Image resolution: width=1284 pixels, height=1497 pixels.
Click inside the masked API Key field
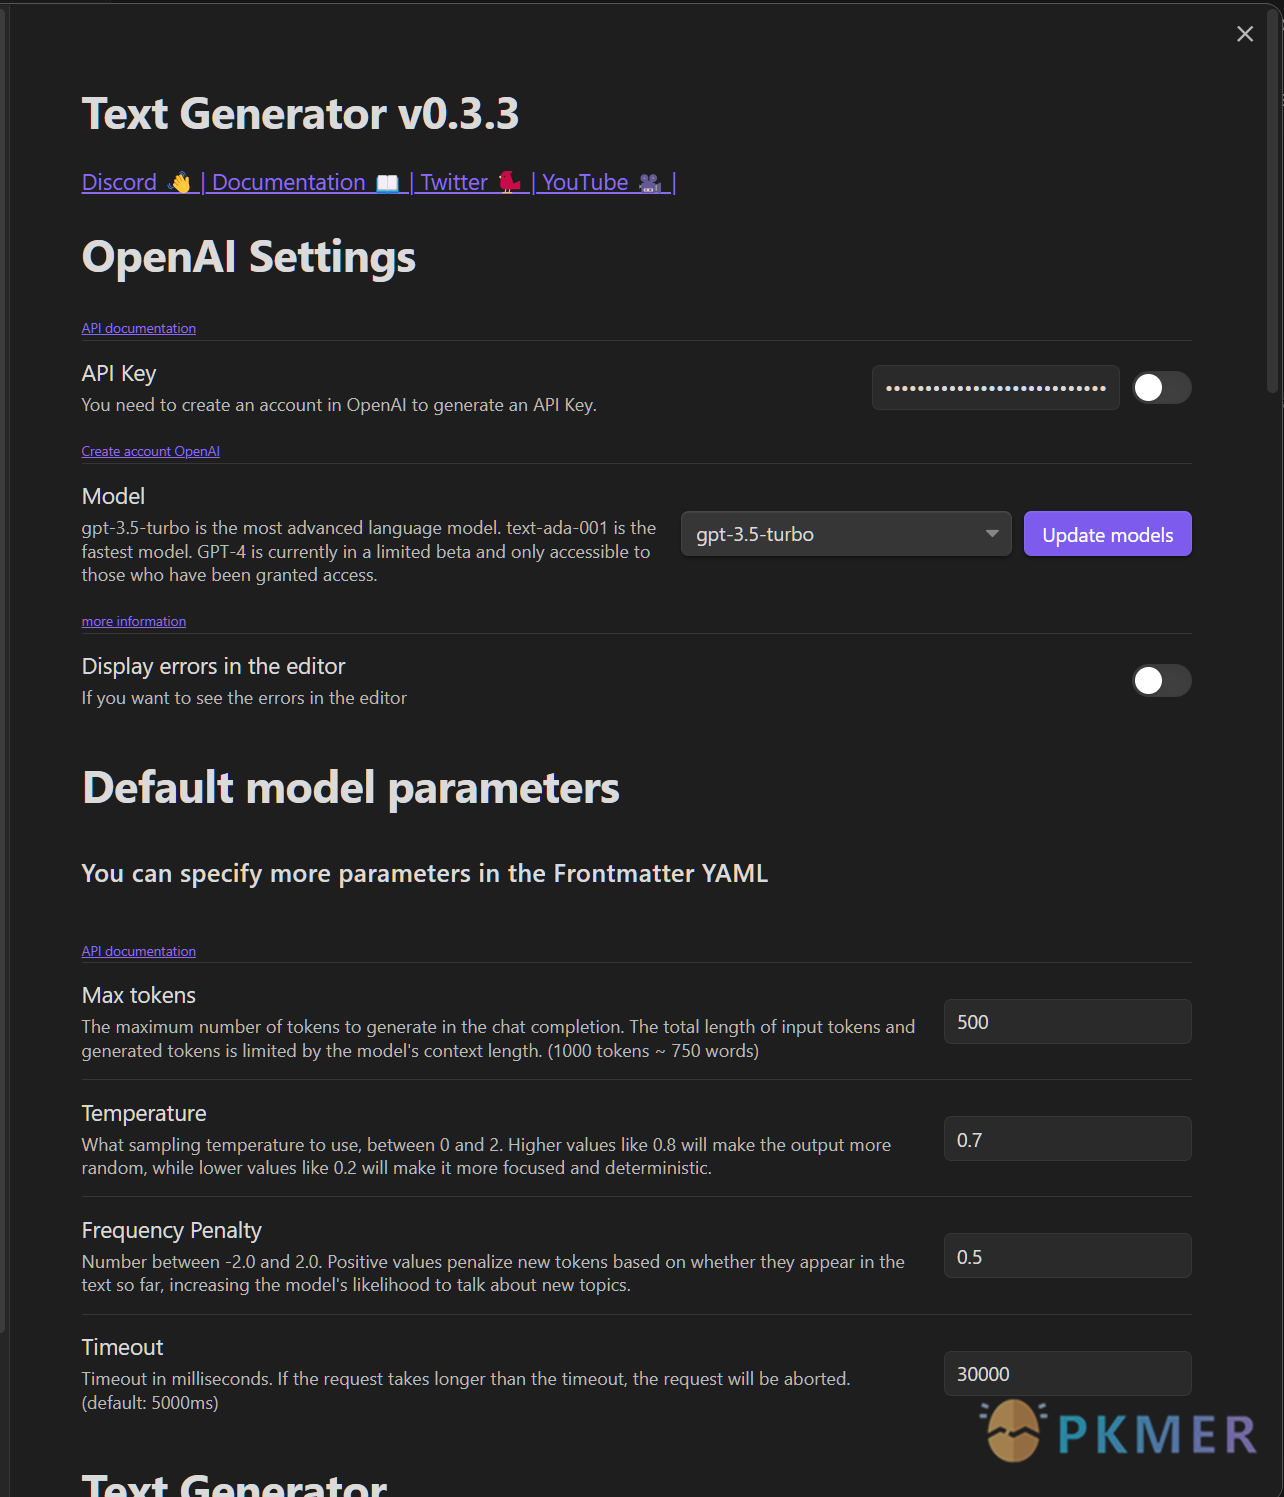coord(995,388)
